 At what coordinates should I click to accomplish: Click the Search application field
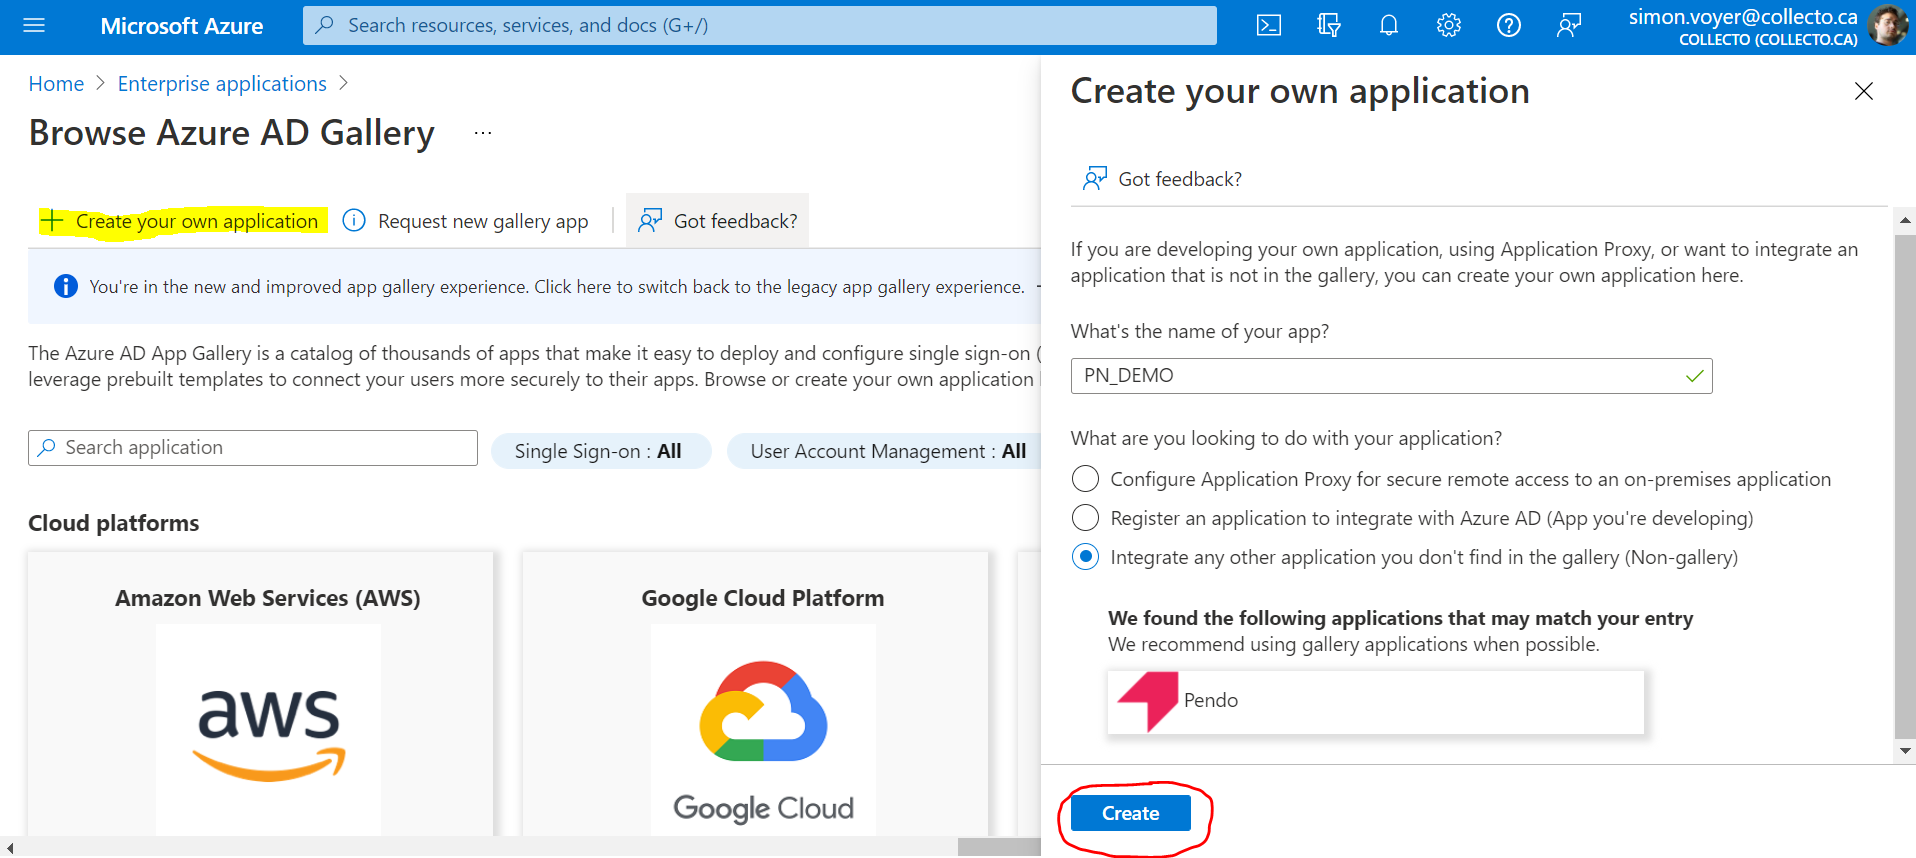[253, 448]
